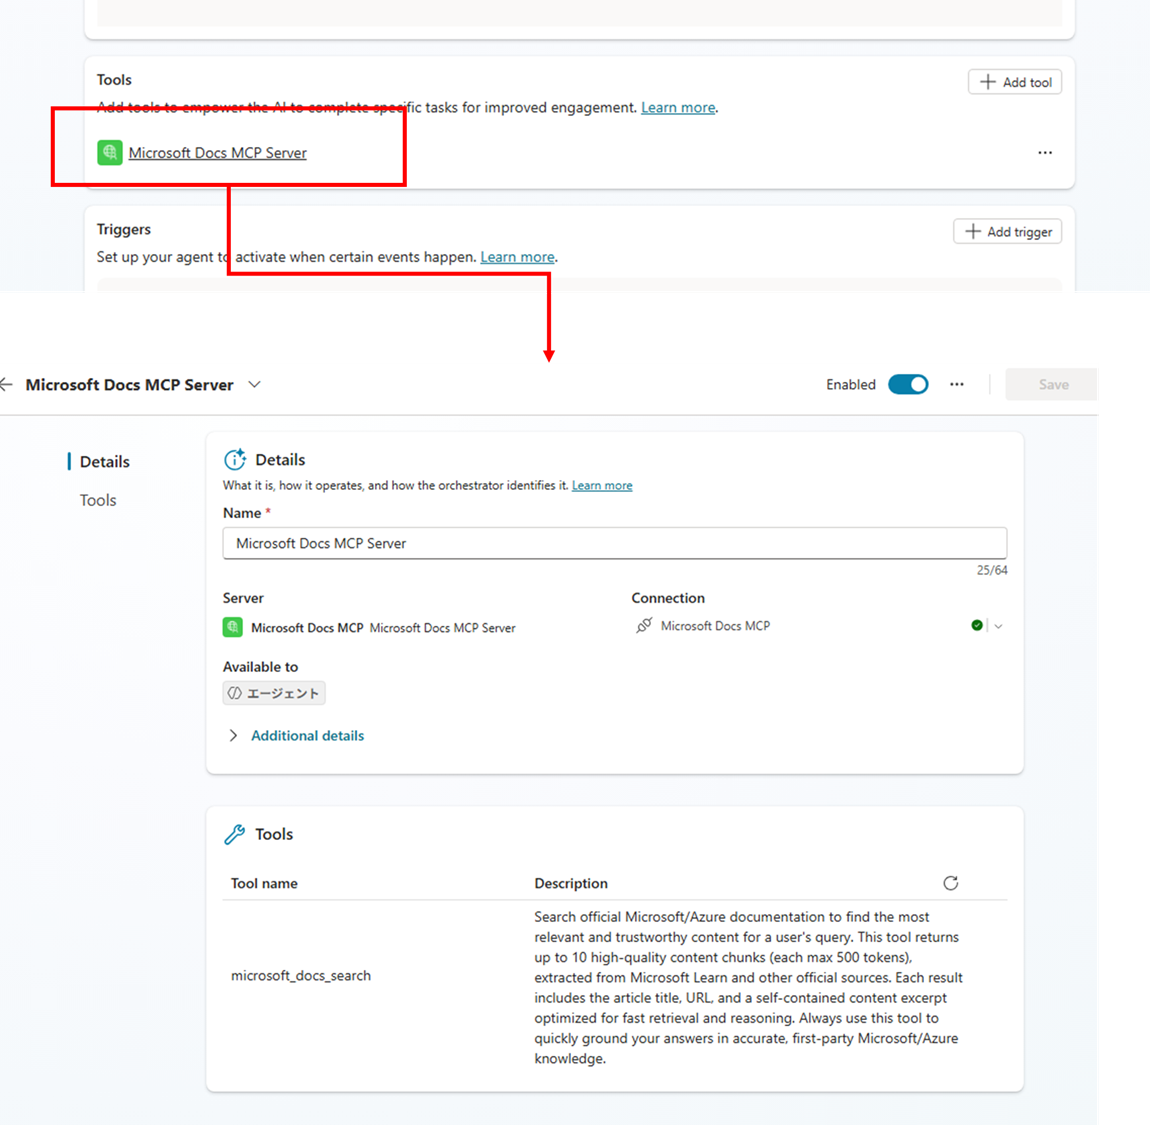Go back using the left arrow icon

tap(7, 384)
